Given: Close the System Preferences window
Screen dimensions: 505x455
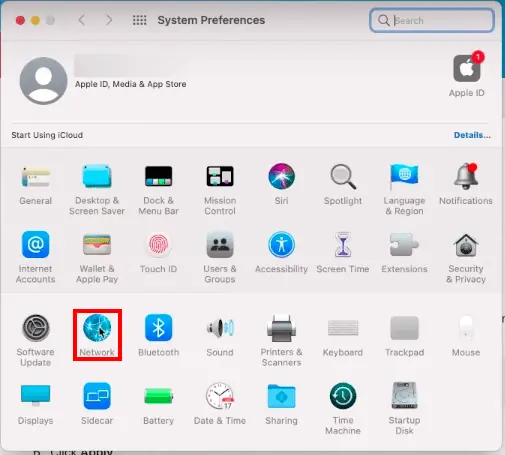Looking at the screenshot, I should coord(20,20).
